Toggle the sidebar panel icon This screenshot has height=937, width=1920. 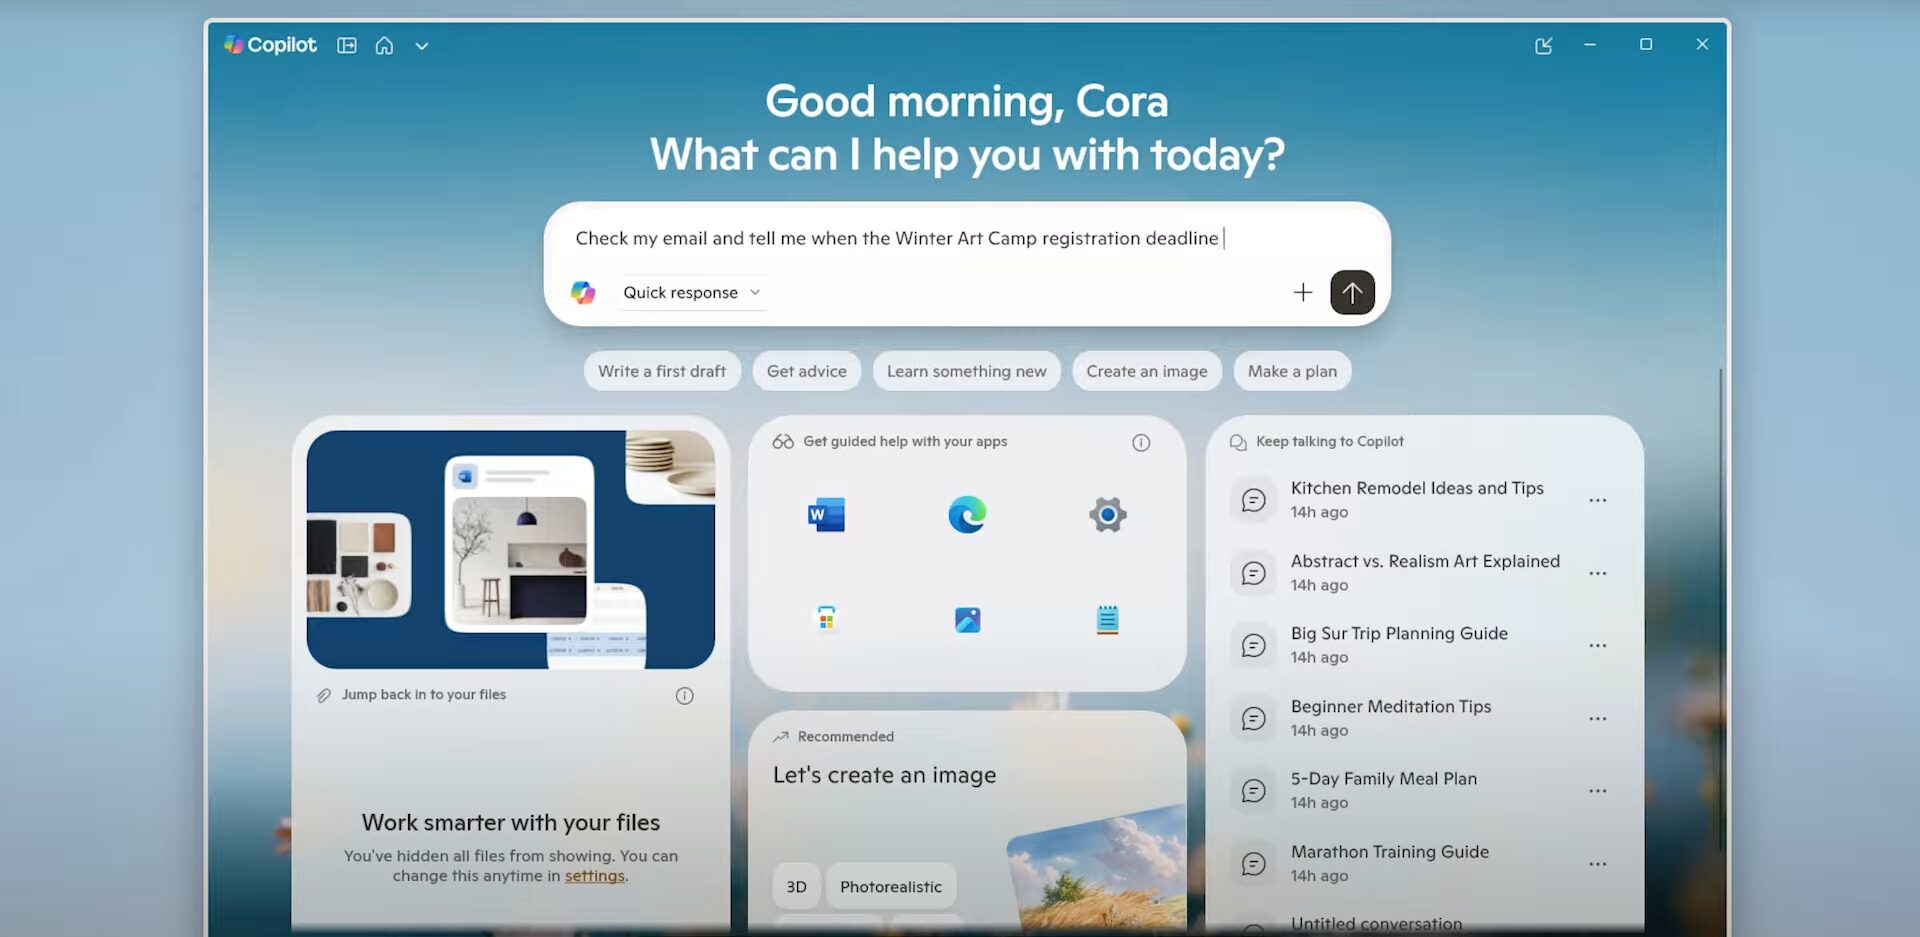coord(347,45)
